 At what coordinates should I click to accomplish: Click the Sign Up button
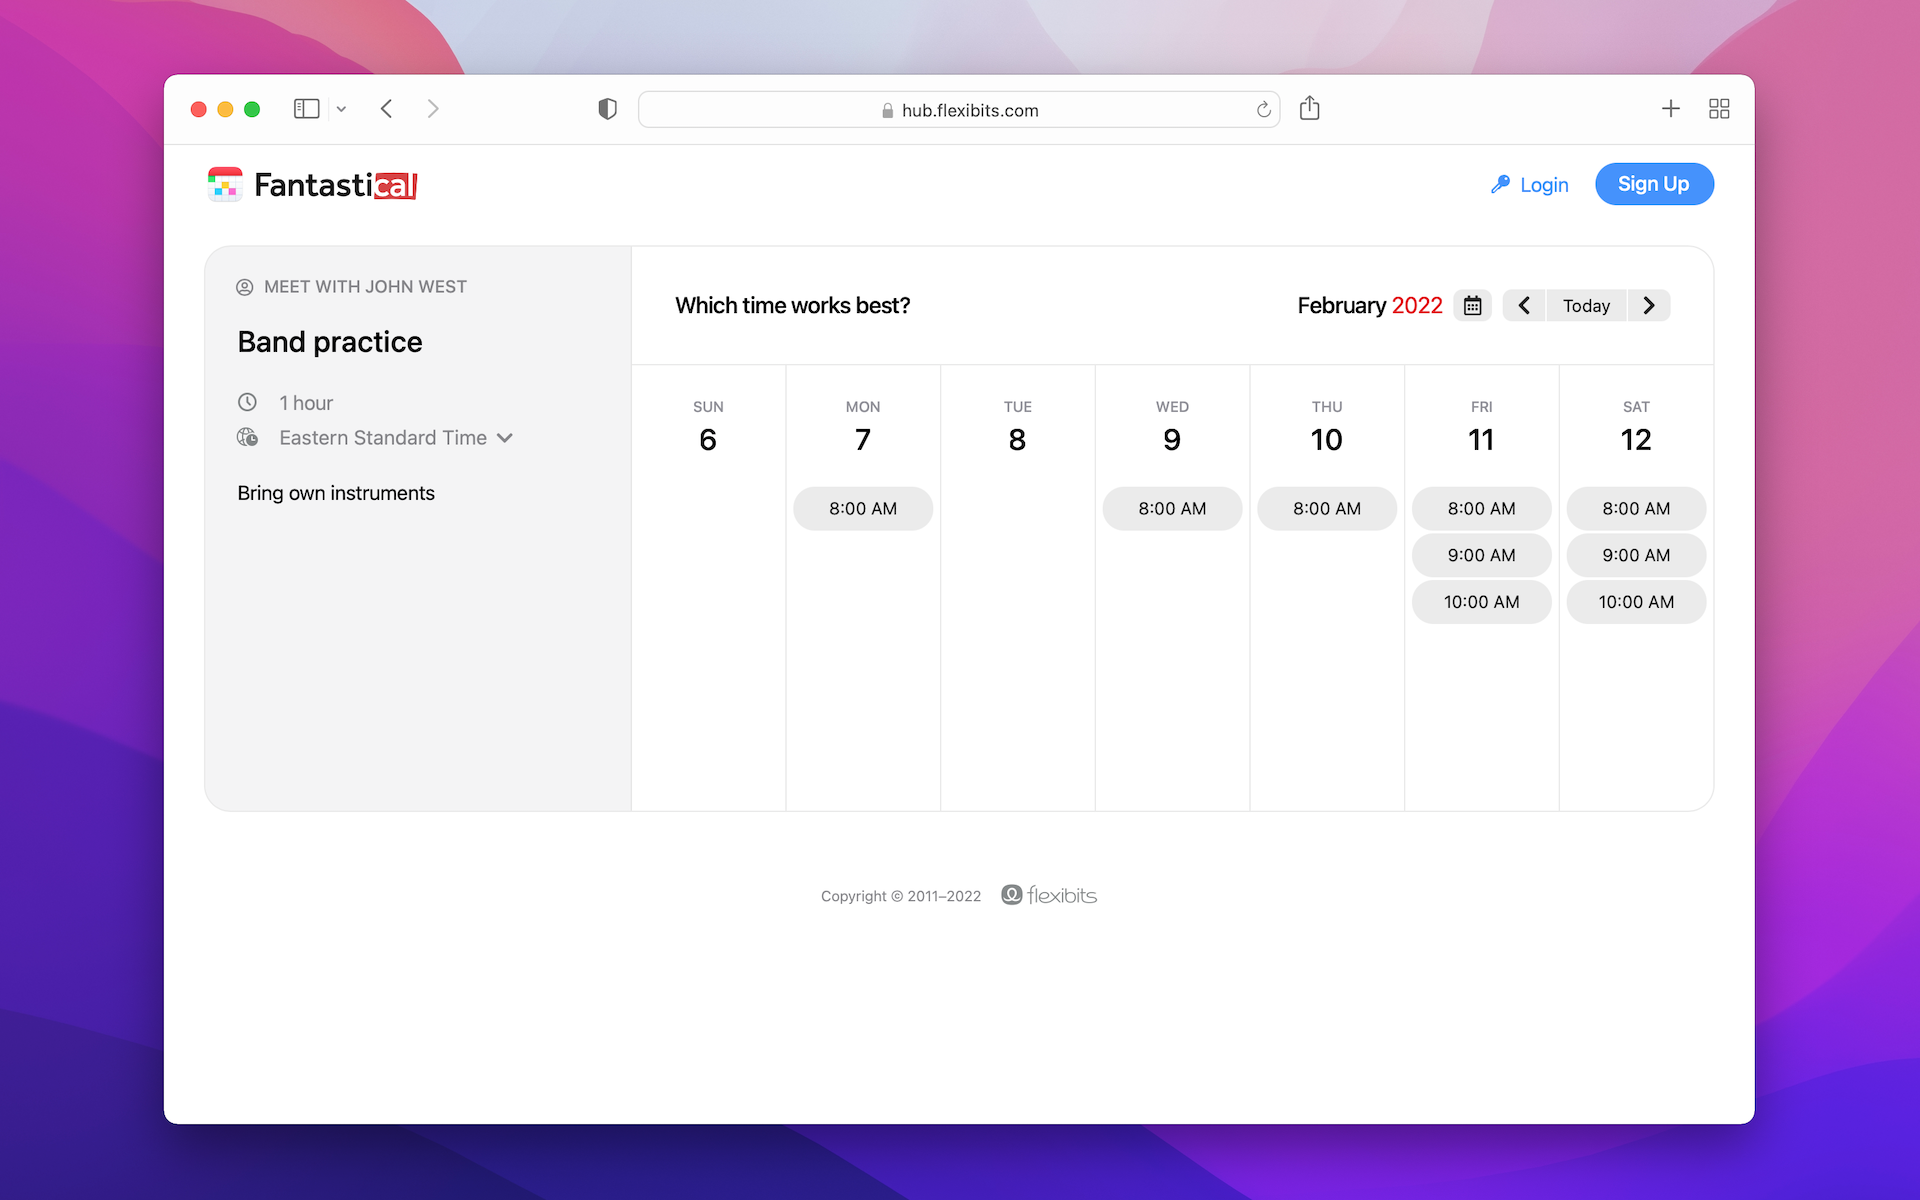coord(1654,184)
